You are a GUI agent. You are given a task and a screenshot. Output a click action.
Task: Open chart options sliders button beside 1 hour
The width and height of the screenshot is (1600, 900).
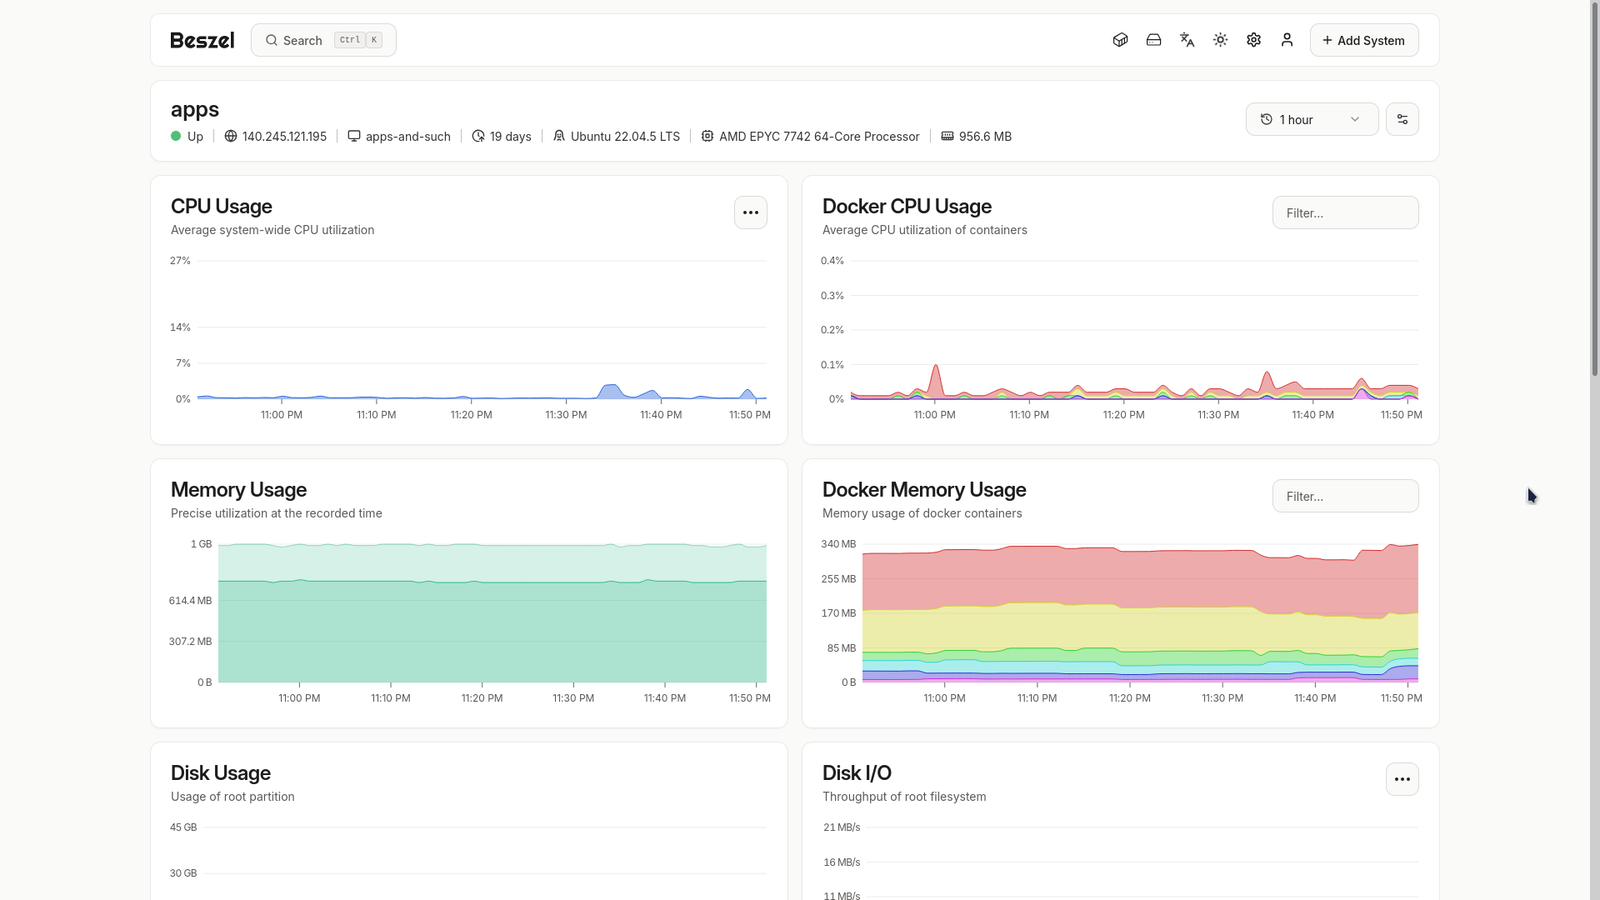click(1402, 119)
